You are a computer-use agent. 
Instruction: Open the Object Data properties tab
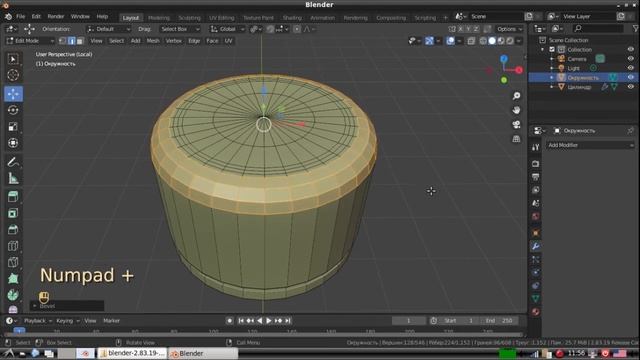[536, 299]
